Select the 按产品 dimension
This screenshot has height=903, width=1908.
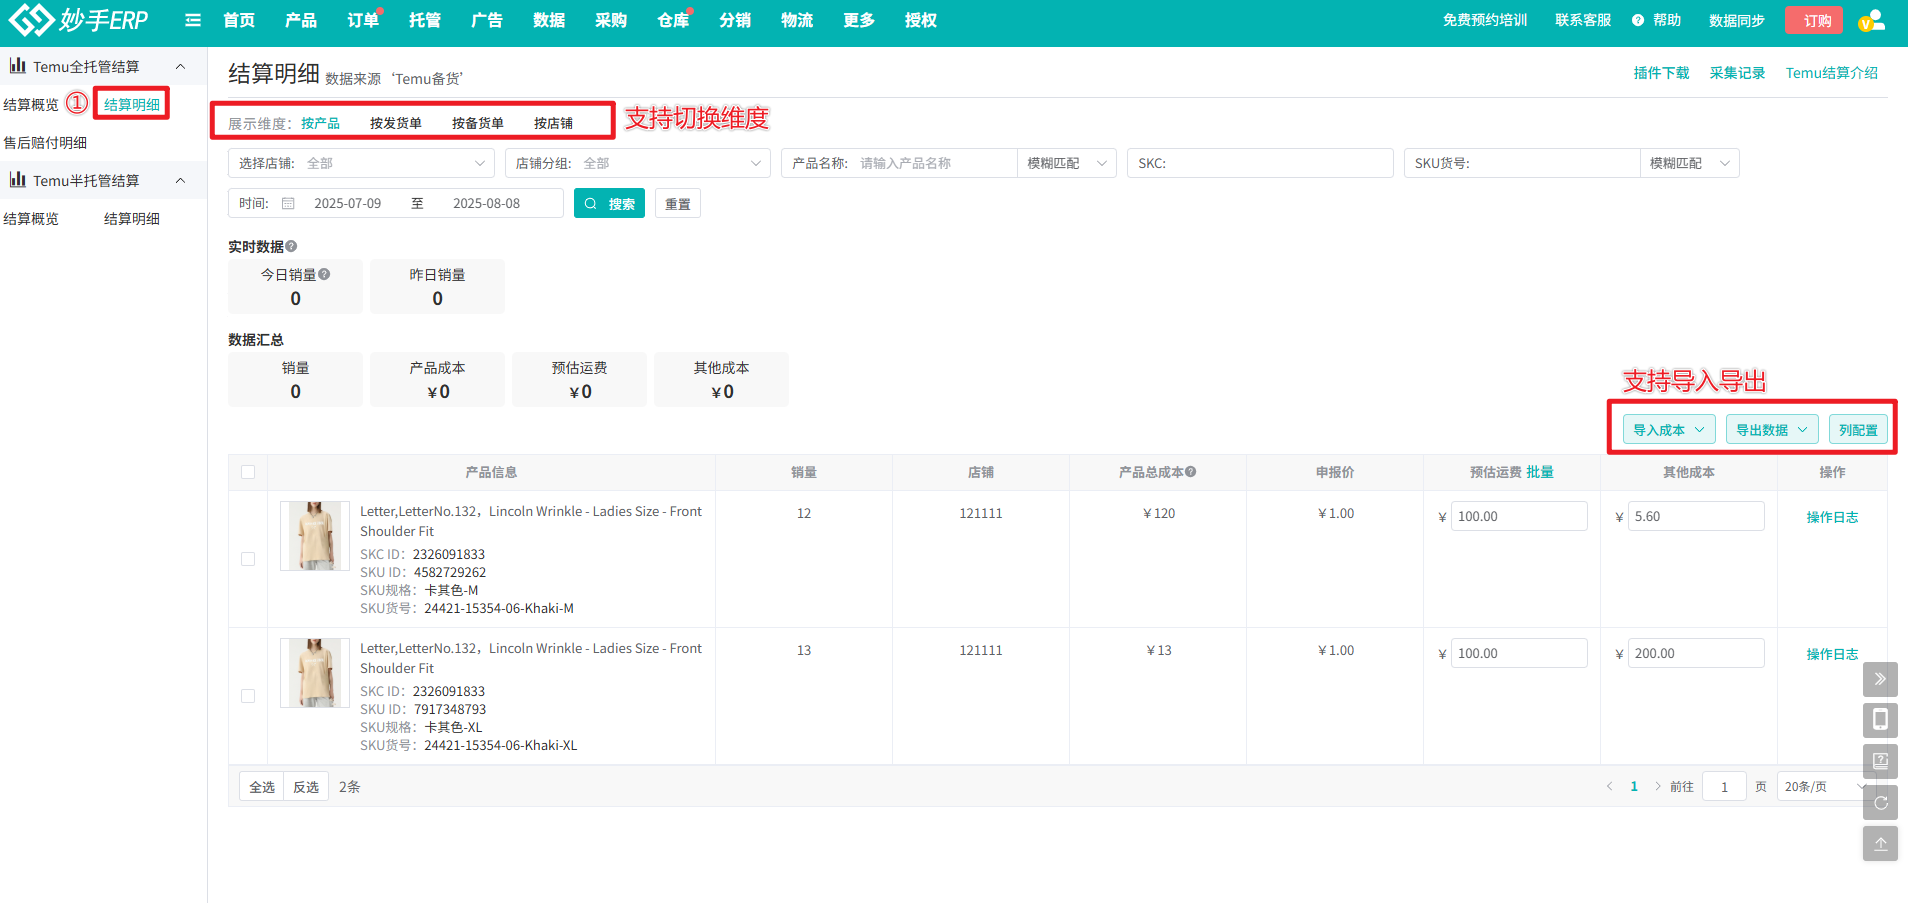pyautogui.click(x=320, y=123)
